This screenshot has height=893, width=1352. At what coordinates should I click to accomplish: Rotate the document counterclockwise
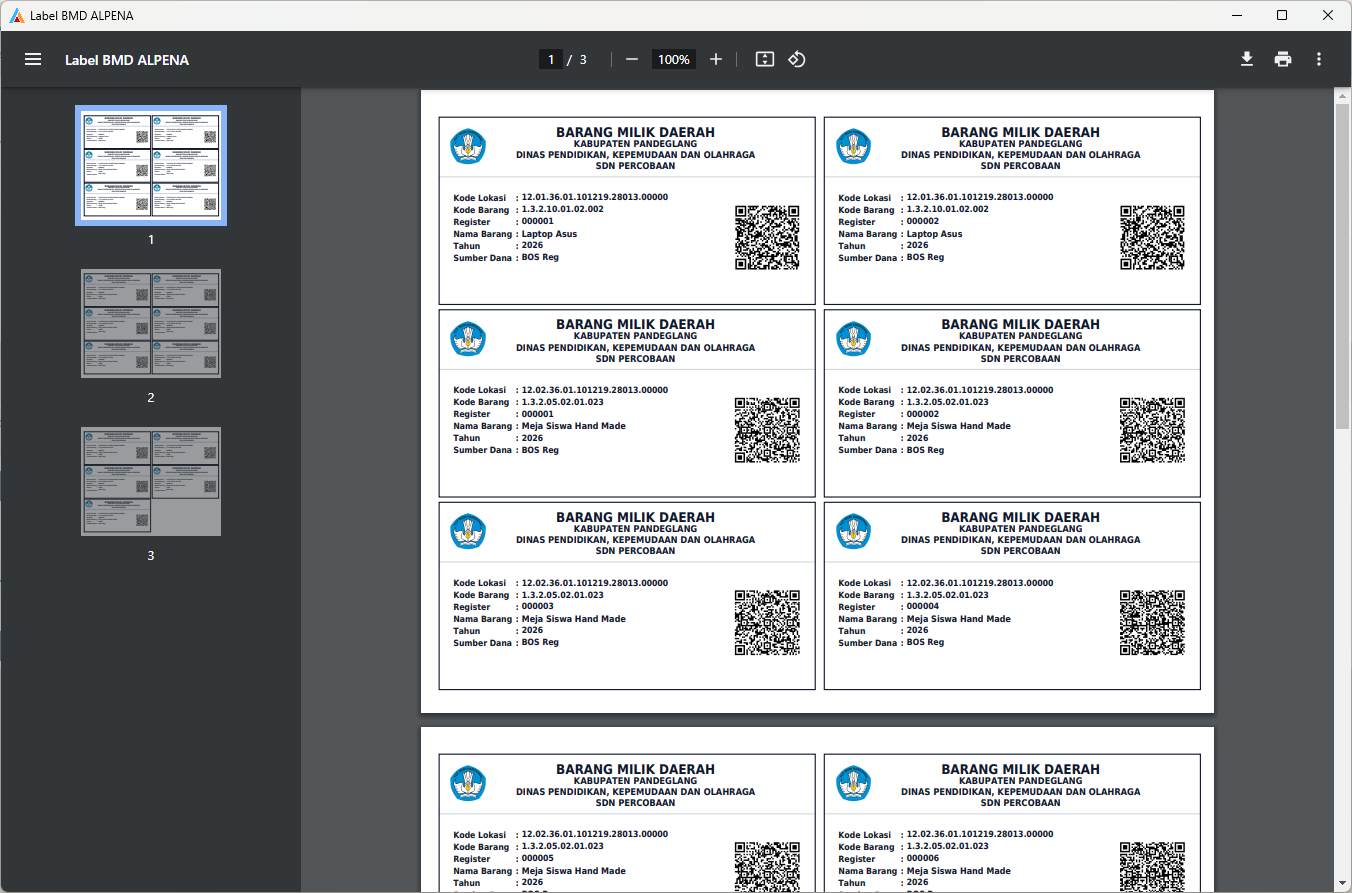click(x=797, y=59)
